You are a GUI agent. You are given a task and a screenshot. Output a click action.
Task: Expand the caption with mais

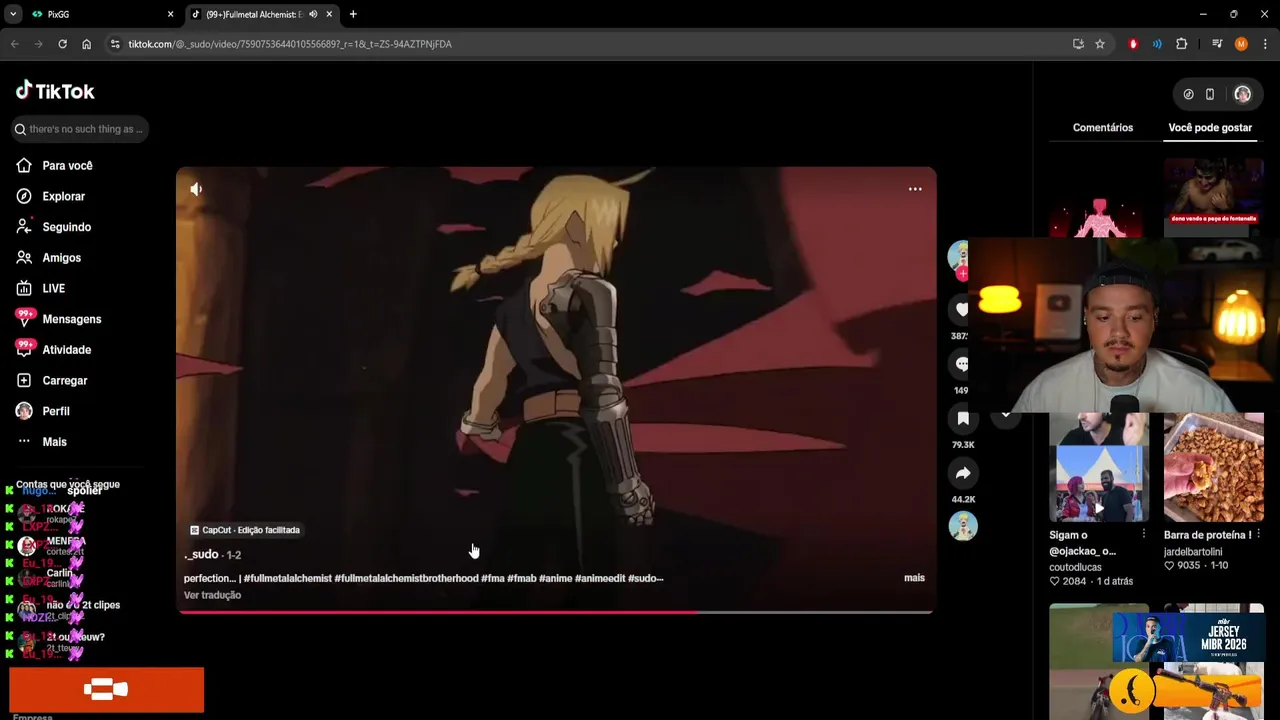(914, 578)
